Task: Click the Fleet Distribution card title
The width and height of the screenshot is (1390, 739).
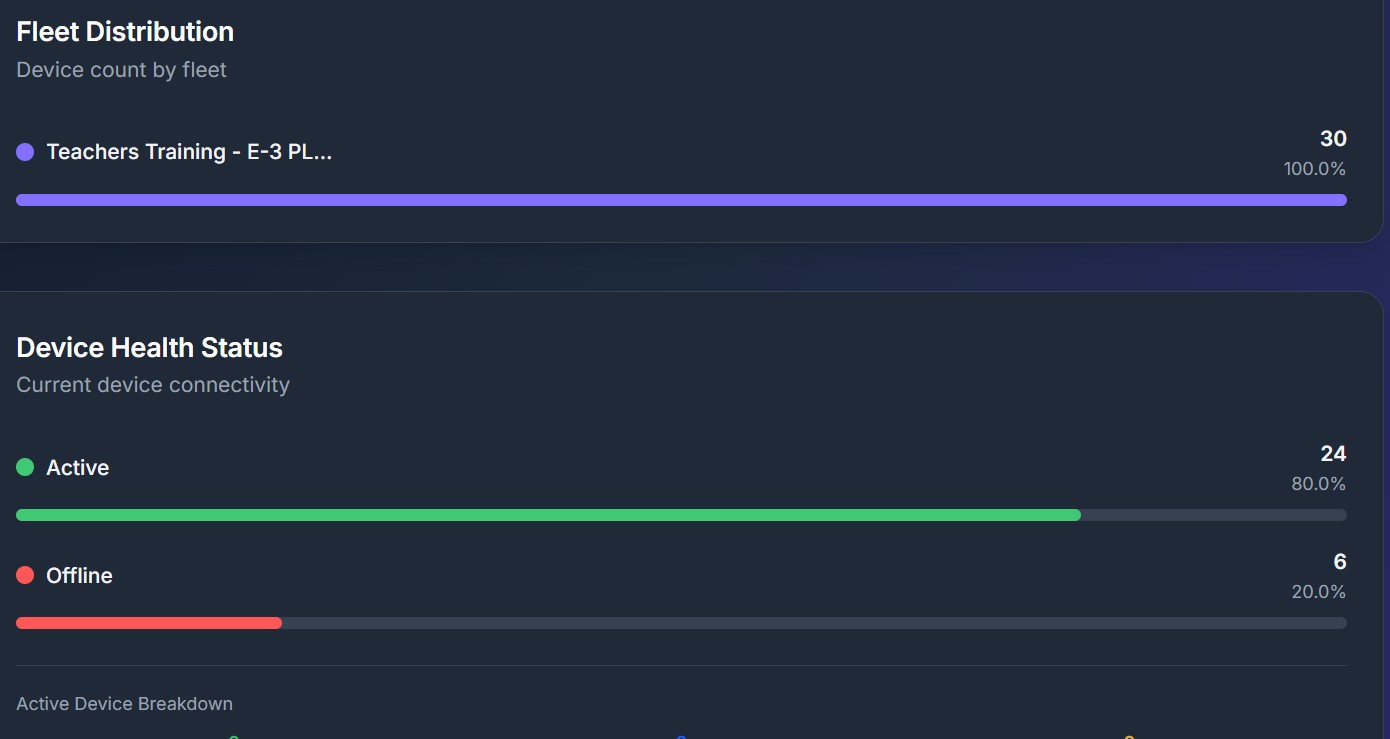Action: coord(124,31)
